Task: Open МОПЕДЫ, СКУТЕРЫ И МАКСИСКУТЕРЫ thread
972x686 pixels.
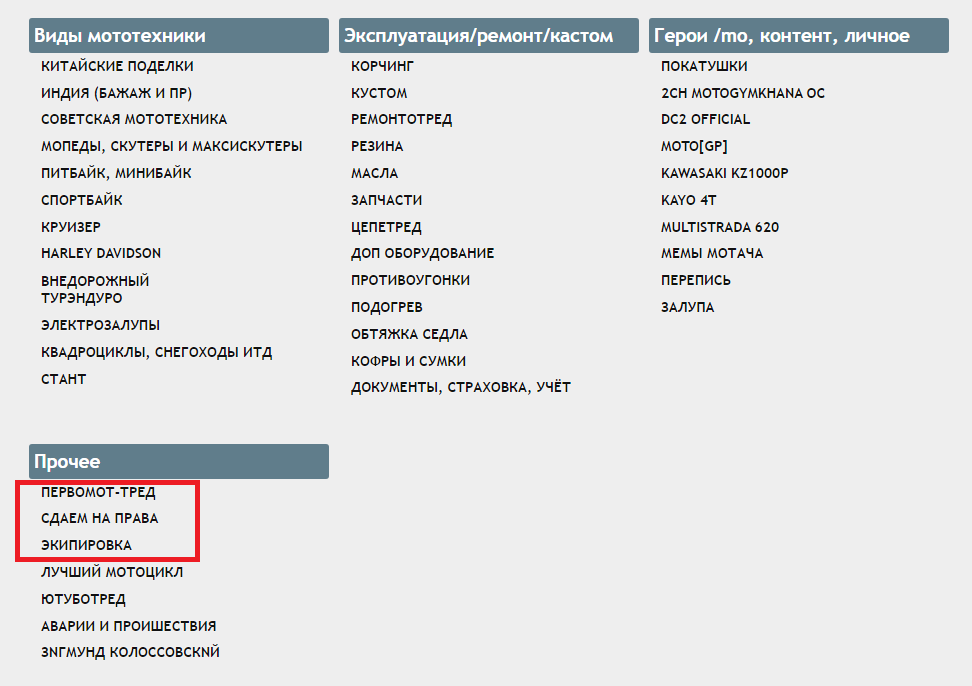Action: (x=171, y=147)
